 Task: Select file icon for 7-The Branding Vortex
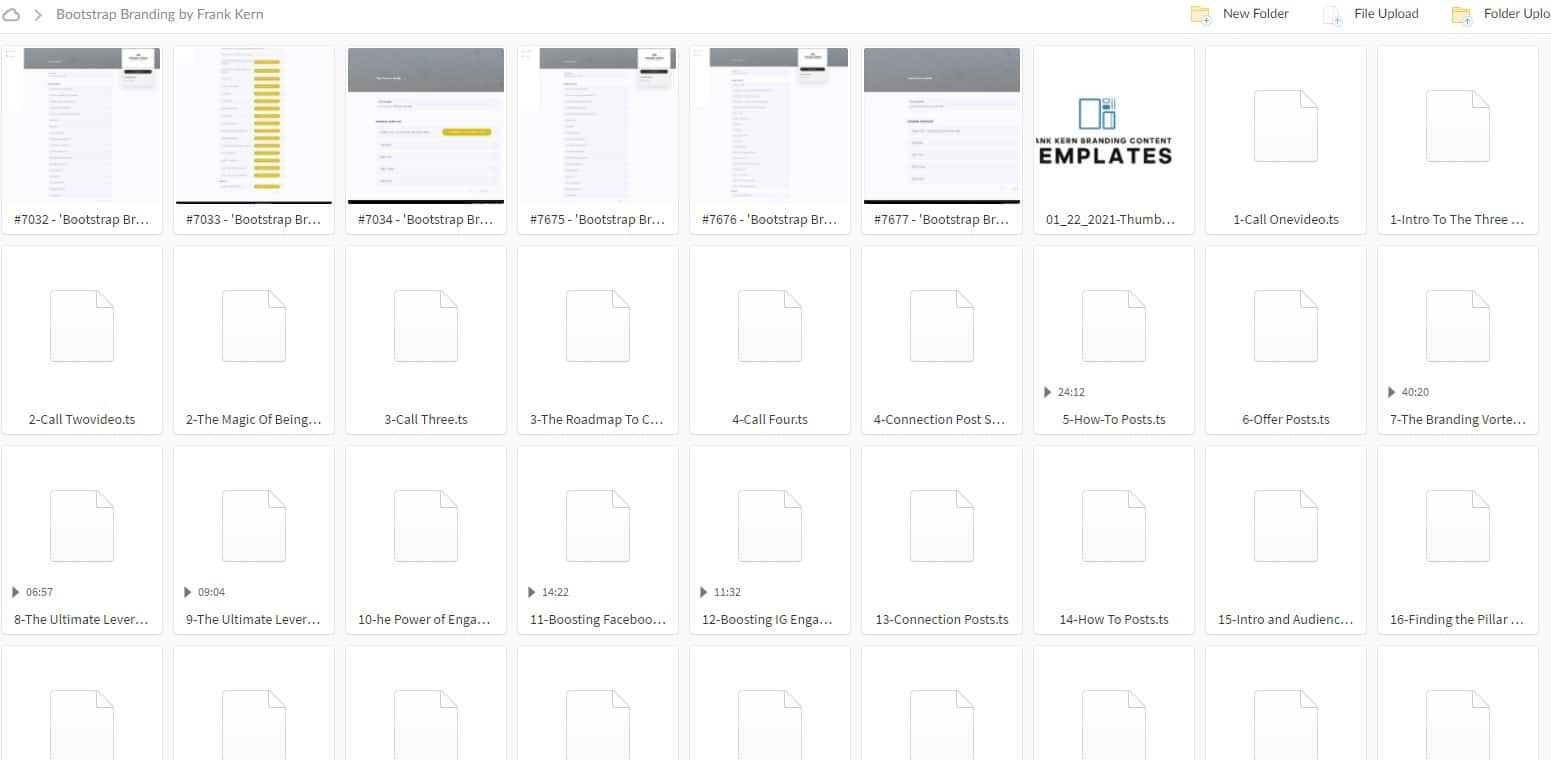[x=1458, y=325]
